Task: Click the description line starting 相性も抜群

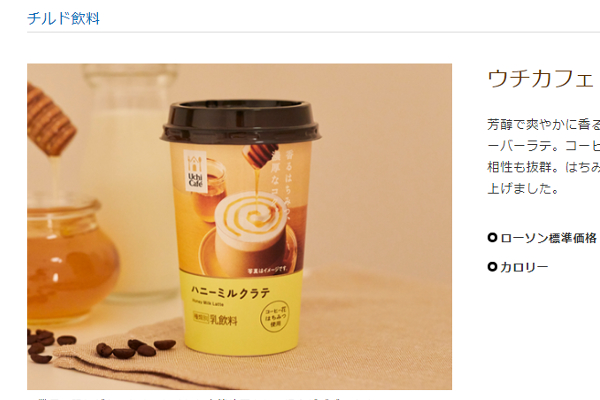Action: [x=543, y=167]
